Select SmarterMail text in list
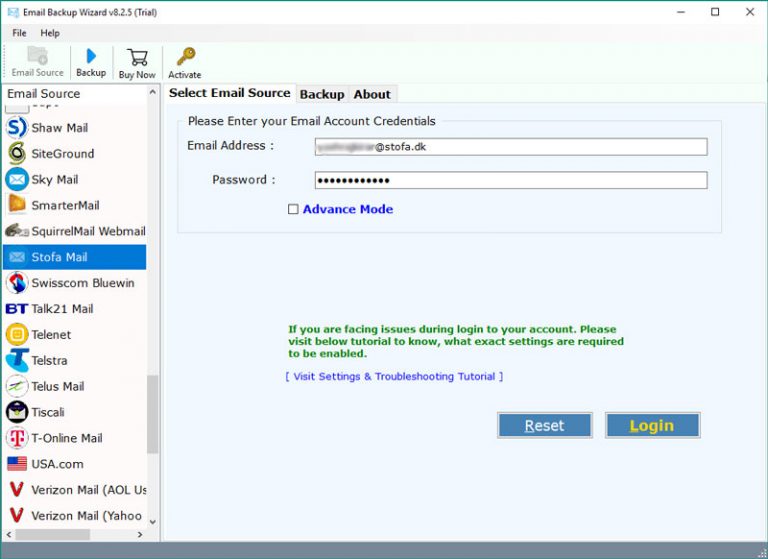The height and width of the screenshot is (559, 768). pos(65,205)
